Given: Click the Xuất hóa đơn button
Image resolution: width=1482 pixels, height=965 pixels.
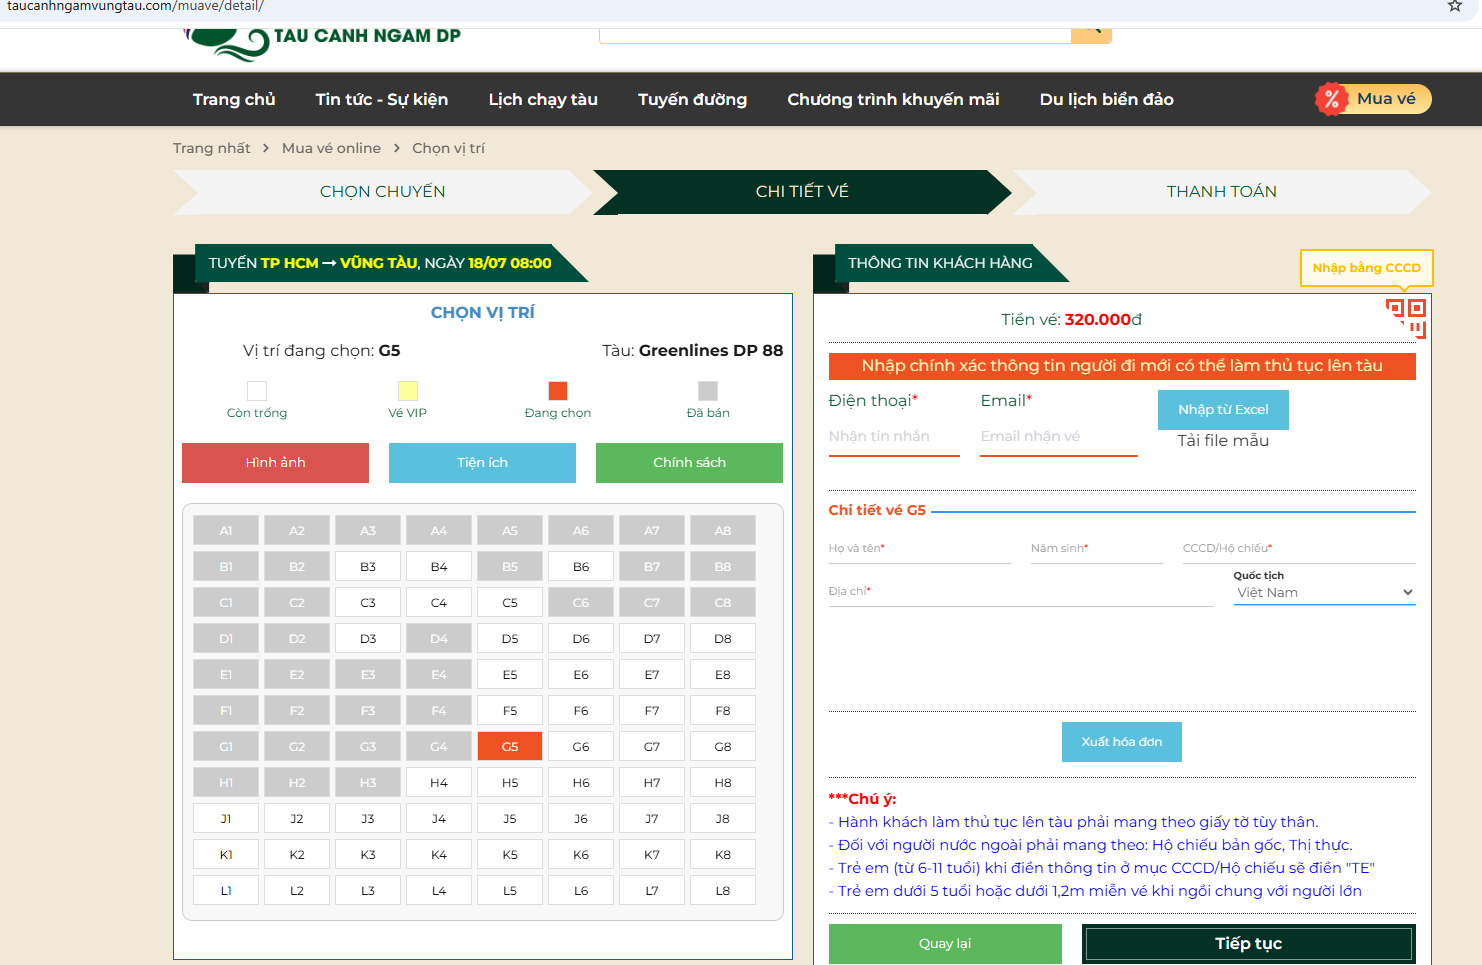Looking at the screenshot, I should tap(1121, 742).
